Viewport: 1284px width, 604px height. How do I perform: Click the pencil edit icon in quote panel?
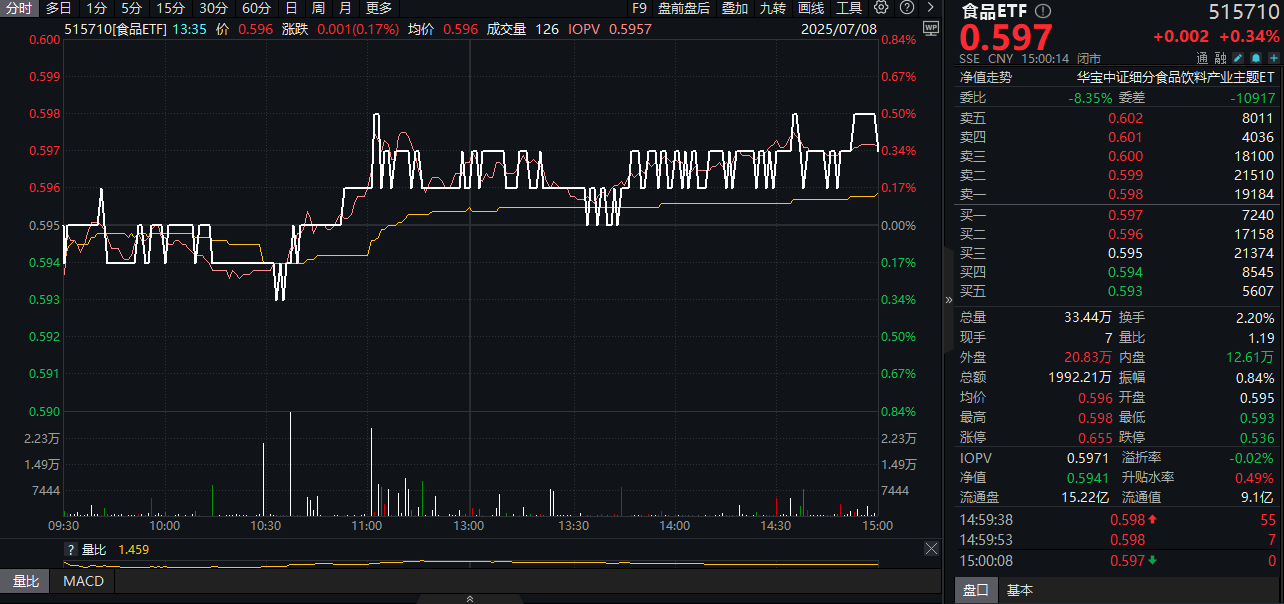point(1237,57)
